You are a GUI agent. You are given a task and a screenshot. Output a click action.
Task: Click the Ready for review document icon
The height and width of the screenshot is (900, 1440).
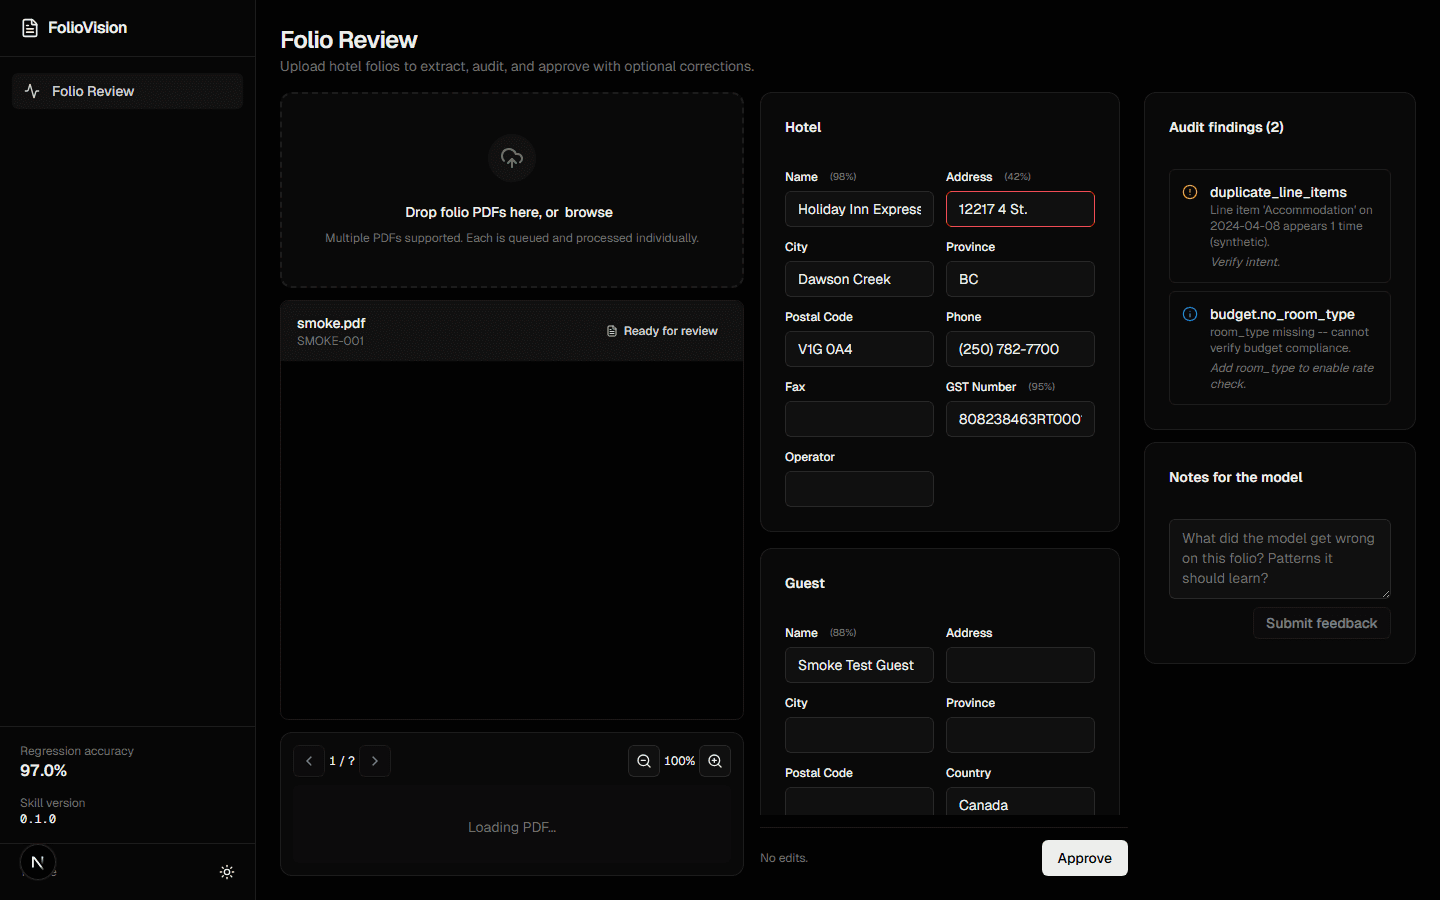(x=612, y=331)
